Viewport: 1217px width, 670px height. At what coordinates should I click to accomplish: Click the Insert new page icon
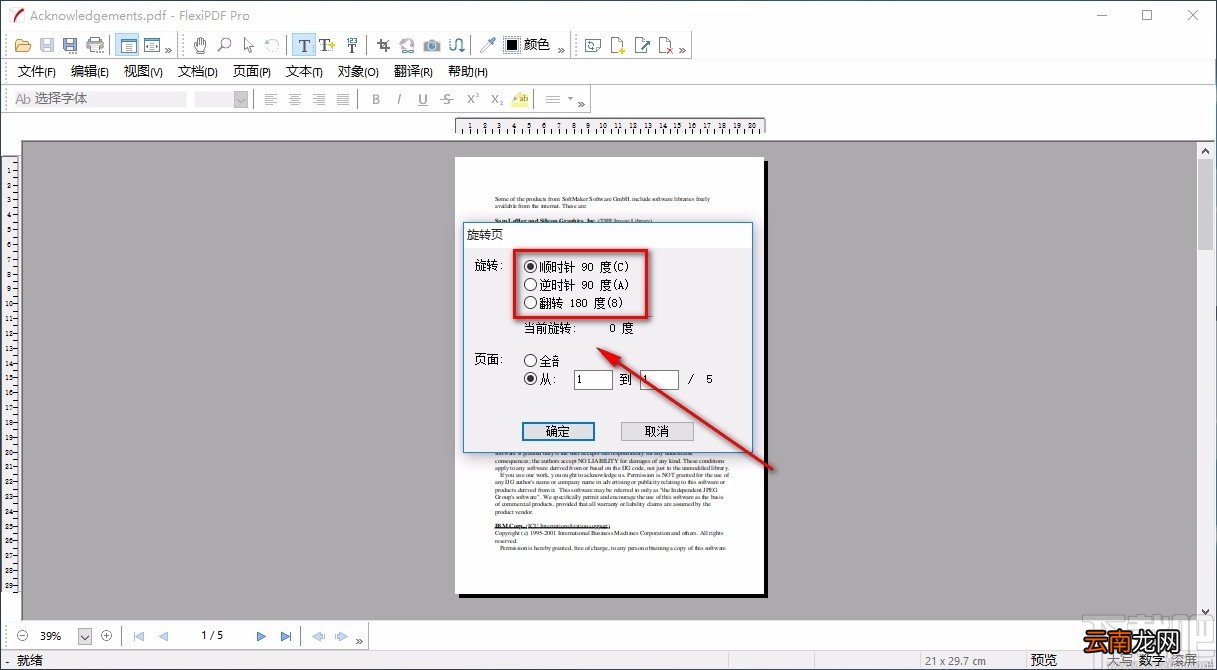pyautogui.click(x=618, y=45)
